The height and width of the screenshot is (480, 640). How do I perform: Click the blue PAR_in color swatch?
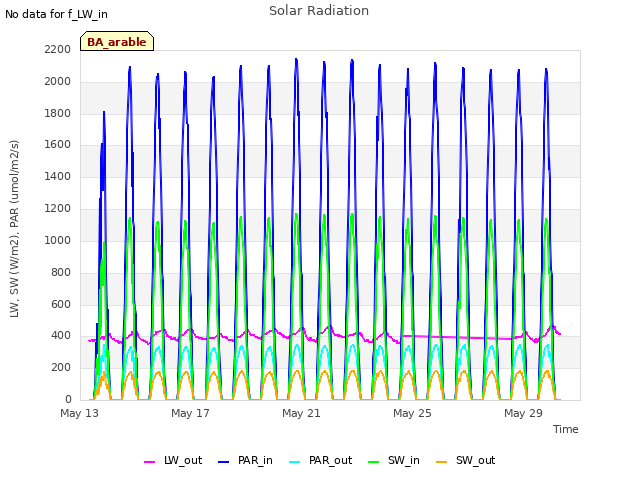tap(224, 462)
